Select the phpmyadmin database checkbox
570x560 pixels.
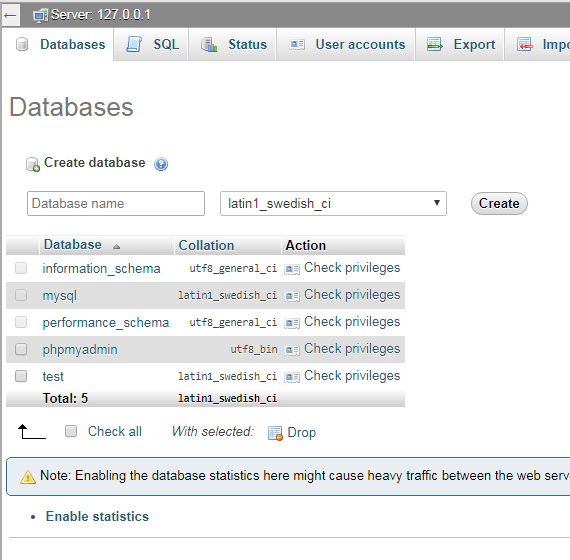[21, 349]
